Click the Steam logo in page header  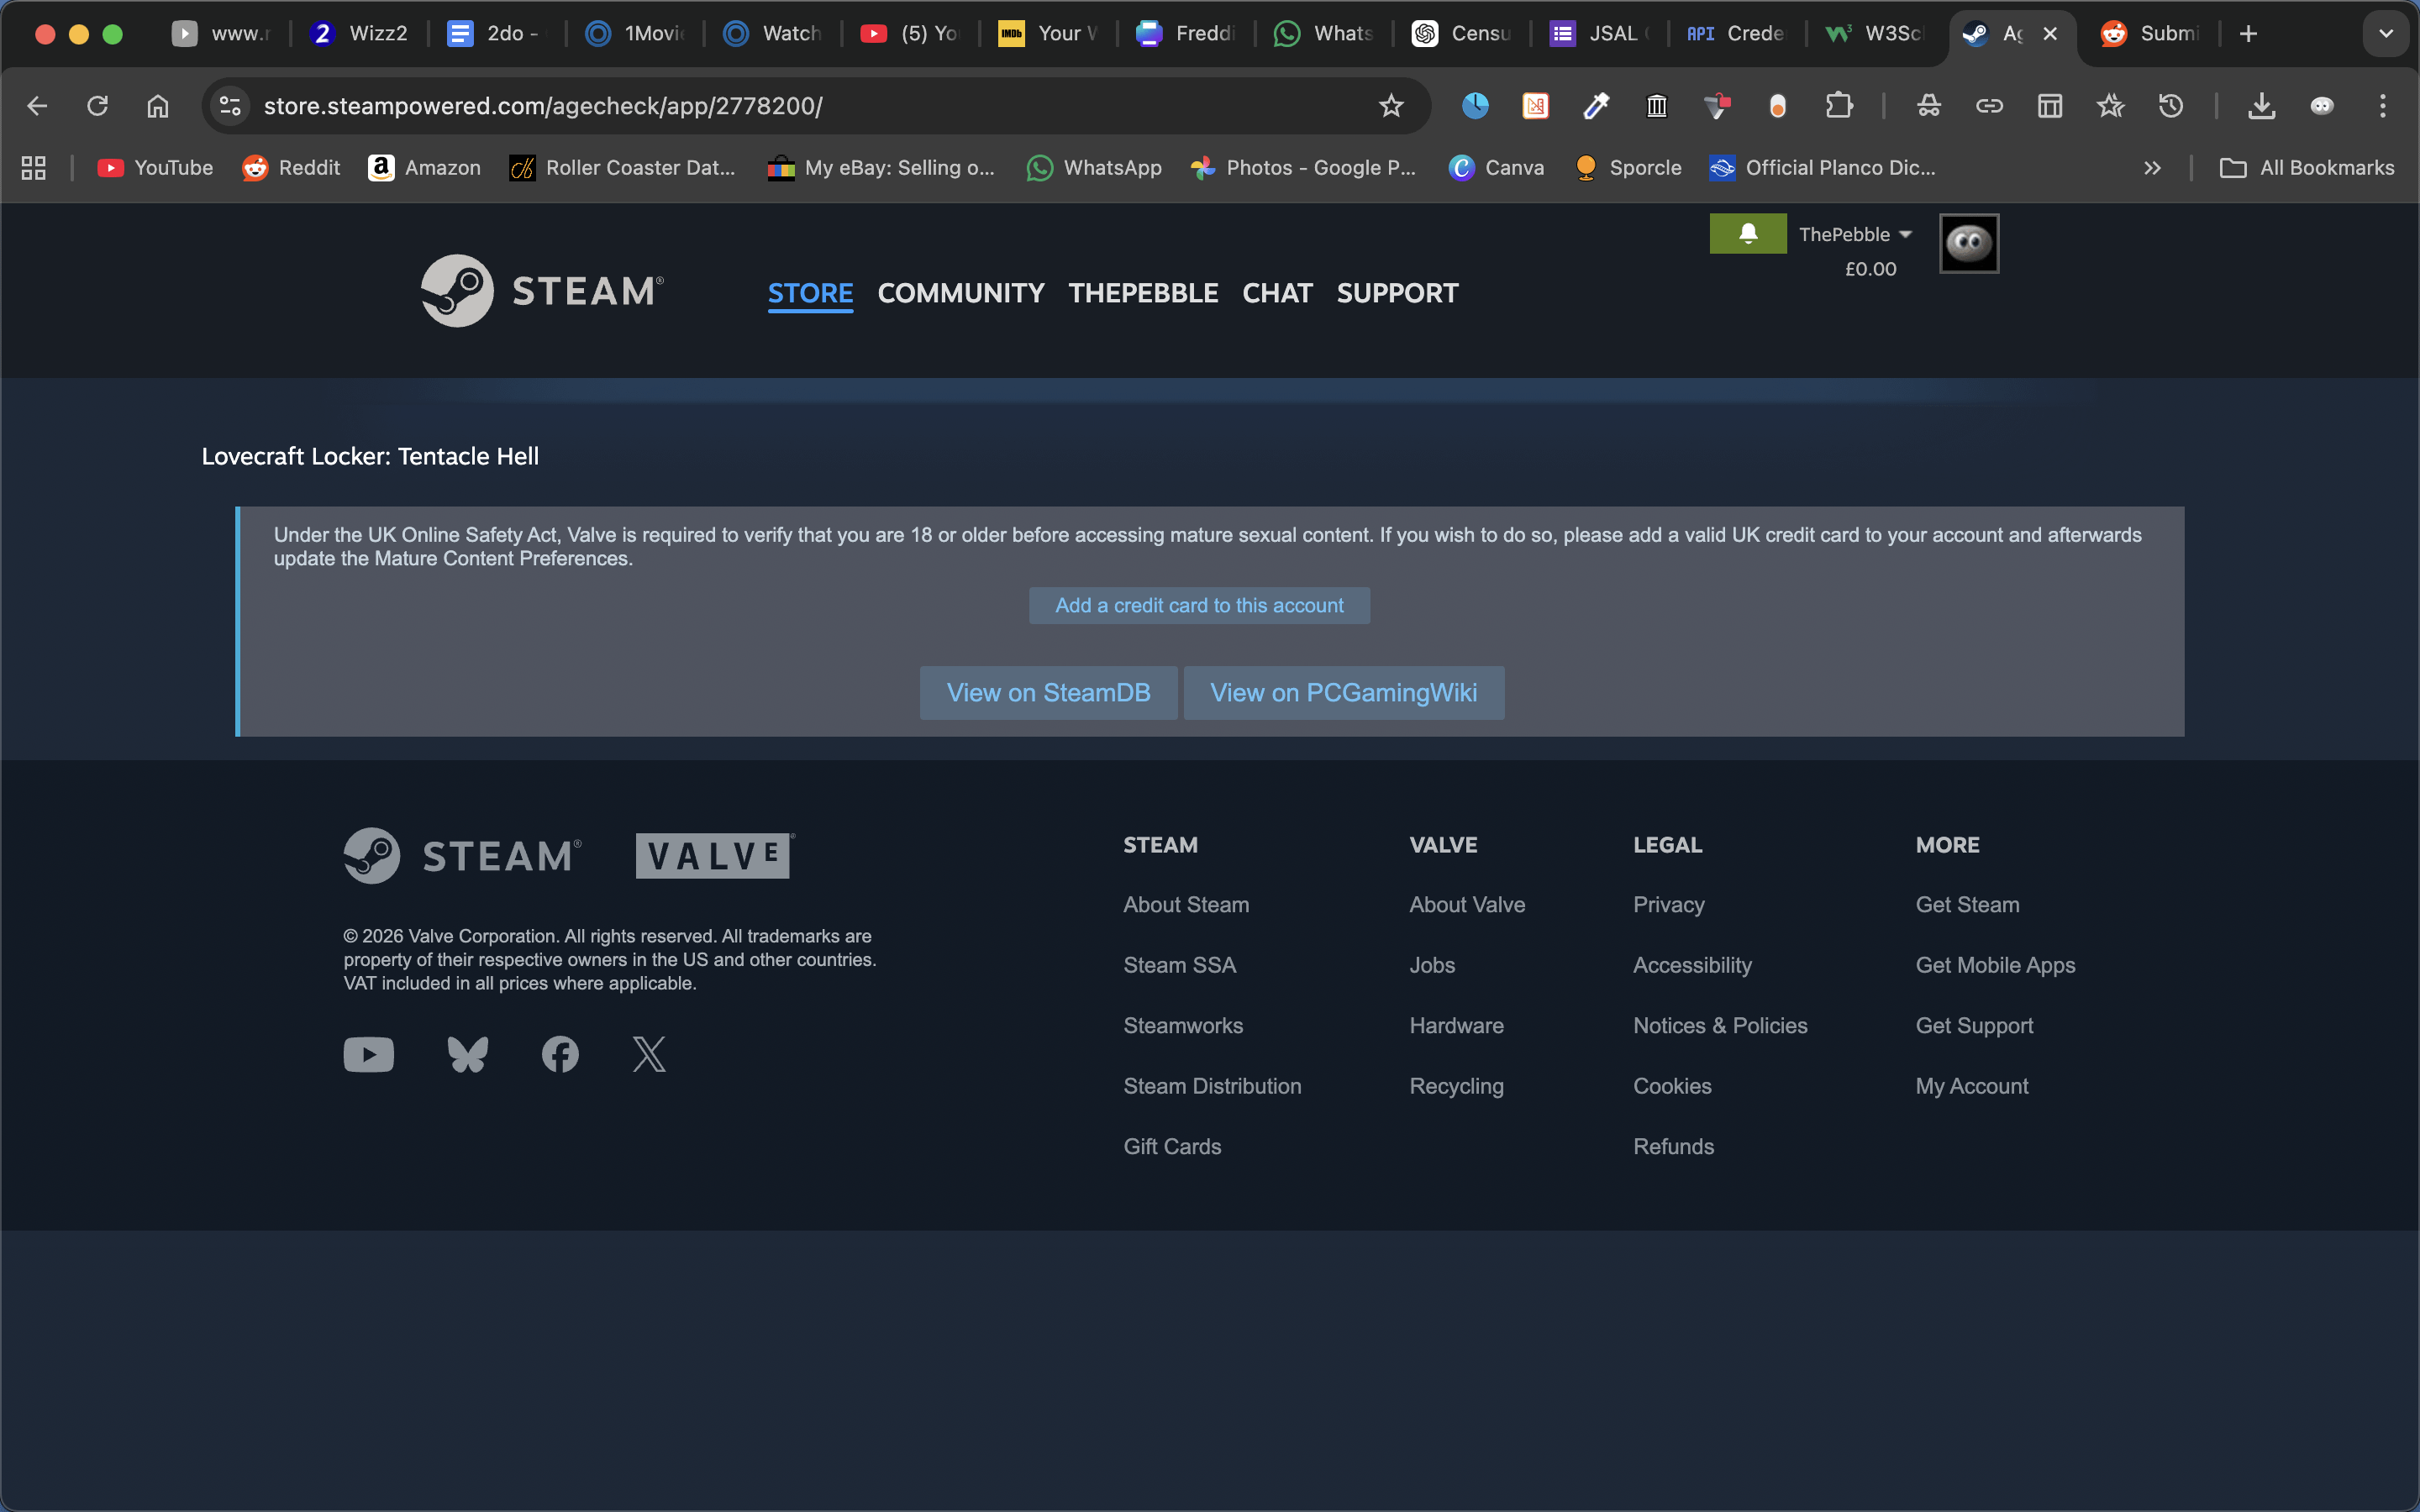click(x=541, y=291)
